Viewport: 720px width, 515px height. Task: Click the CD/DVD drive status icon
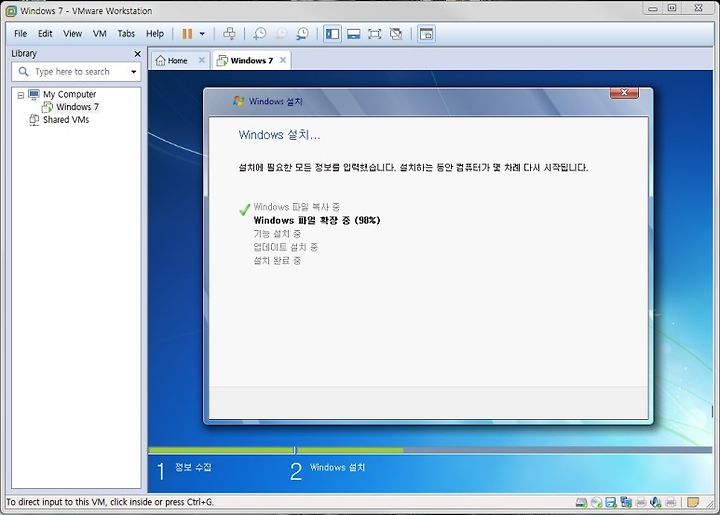596,503
